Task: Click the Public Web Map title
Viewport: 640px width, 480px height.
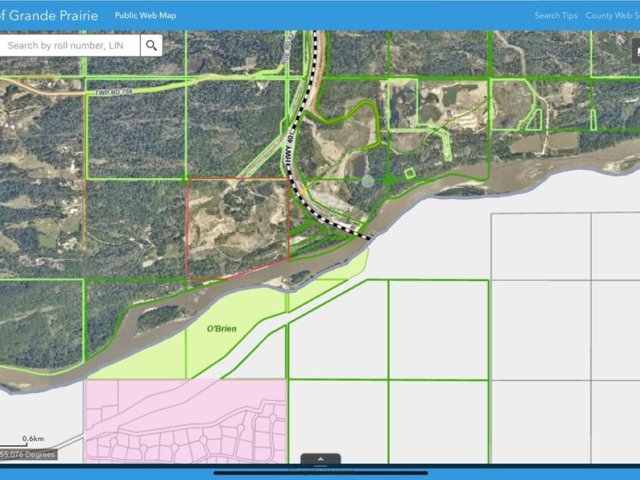Action: pyautogui.click(x=144, y=16)
